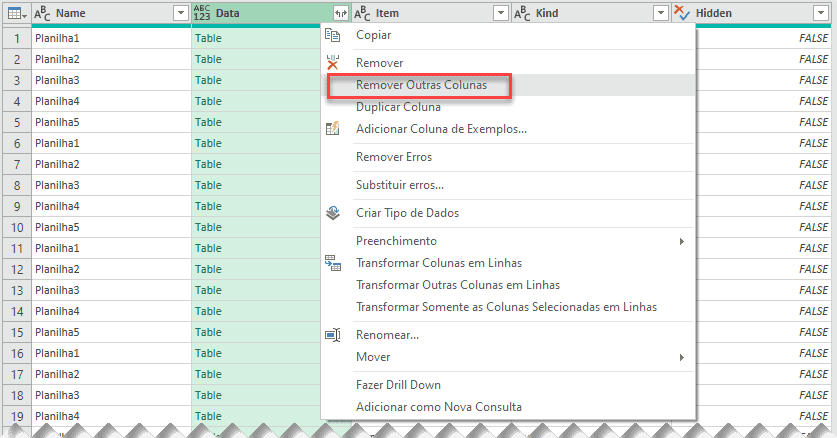Click Planilha2 cell in row 2
Screen dimensions: 837x438
click(x=111, y=59)
